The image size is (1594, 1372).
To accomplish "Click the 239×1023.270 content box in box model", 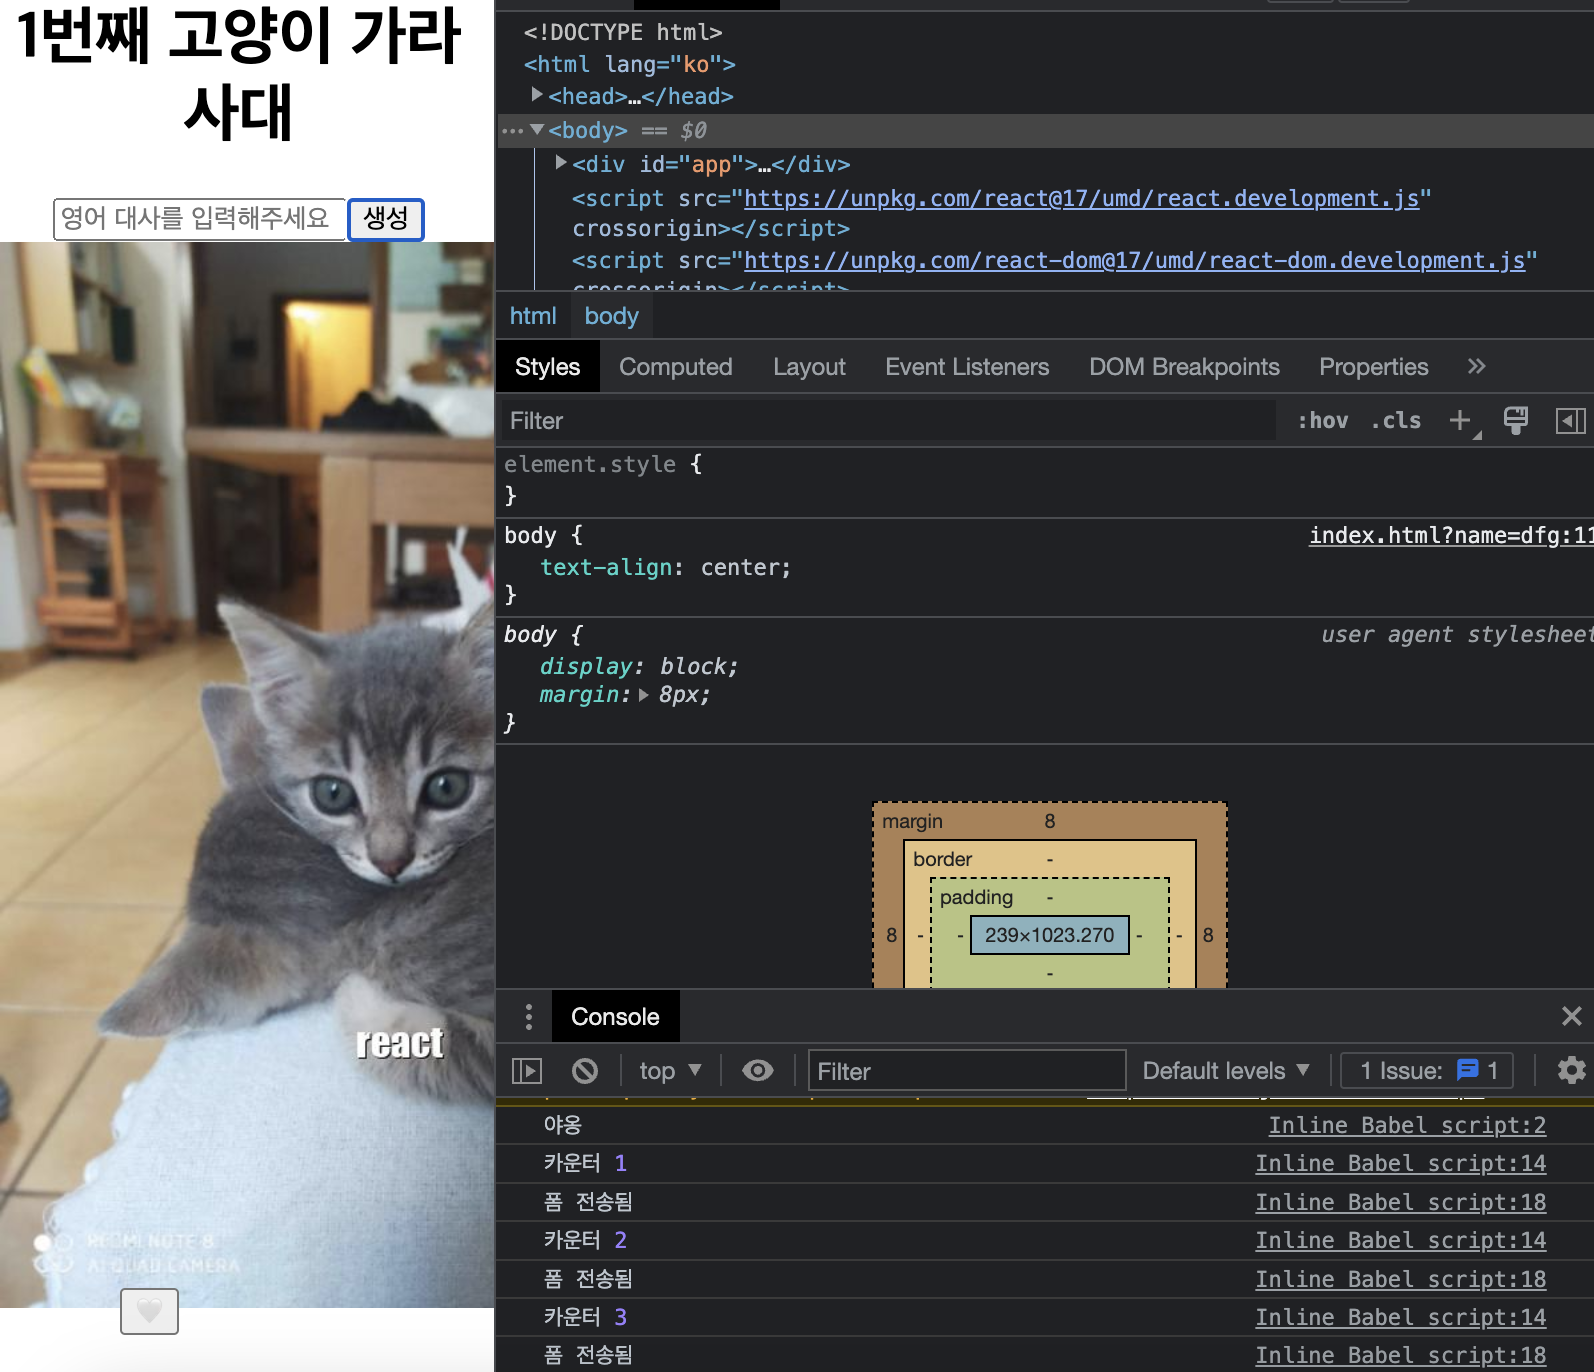I will [1049, 935].
